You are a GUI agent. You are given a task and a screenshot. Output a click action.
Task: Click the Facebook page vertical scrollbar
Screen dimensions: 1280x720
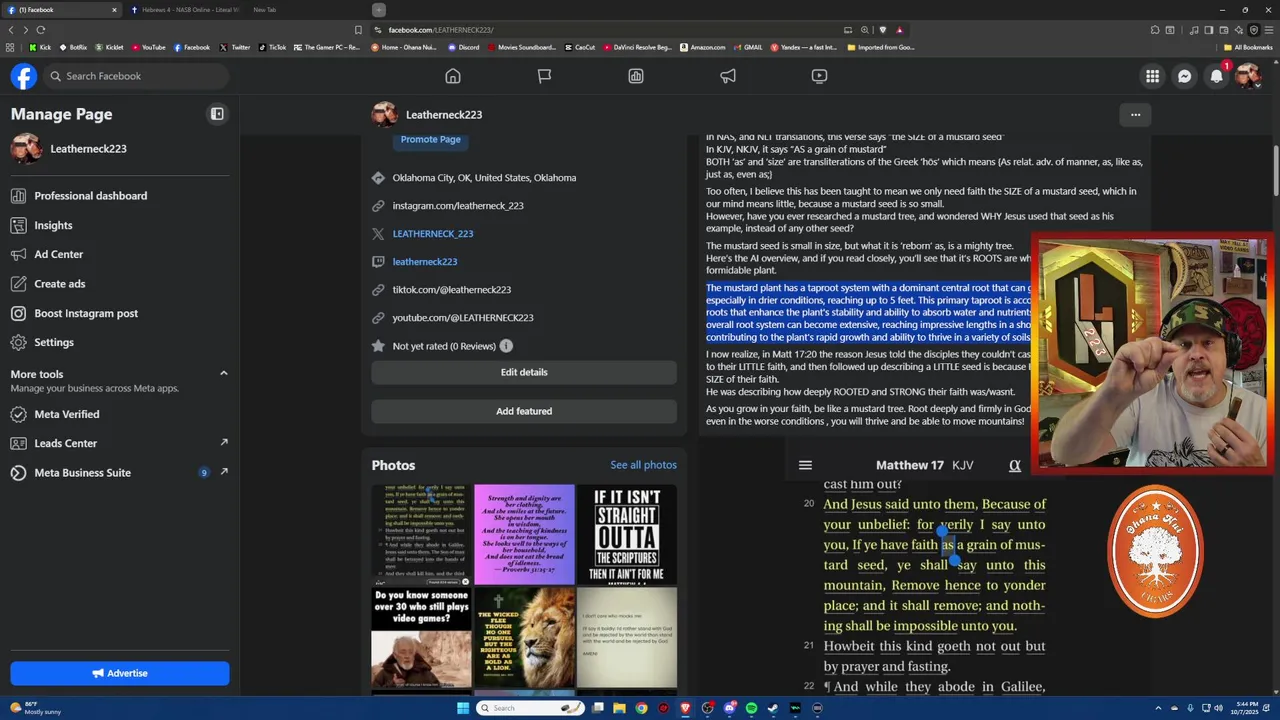pyautogui.click(x=1274, y=170)
